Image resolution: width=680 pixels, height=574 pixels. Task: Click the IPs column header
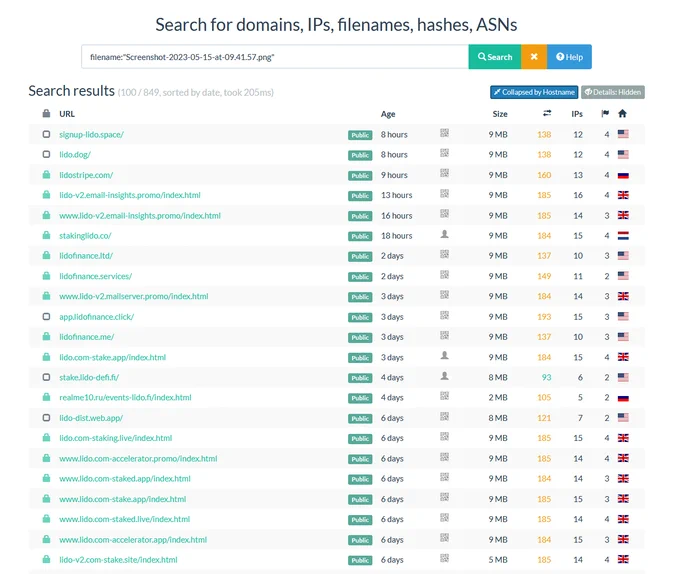click(577, 114)
